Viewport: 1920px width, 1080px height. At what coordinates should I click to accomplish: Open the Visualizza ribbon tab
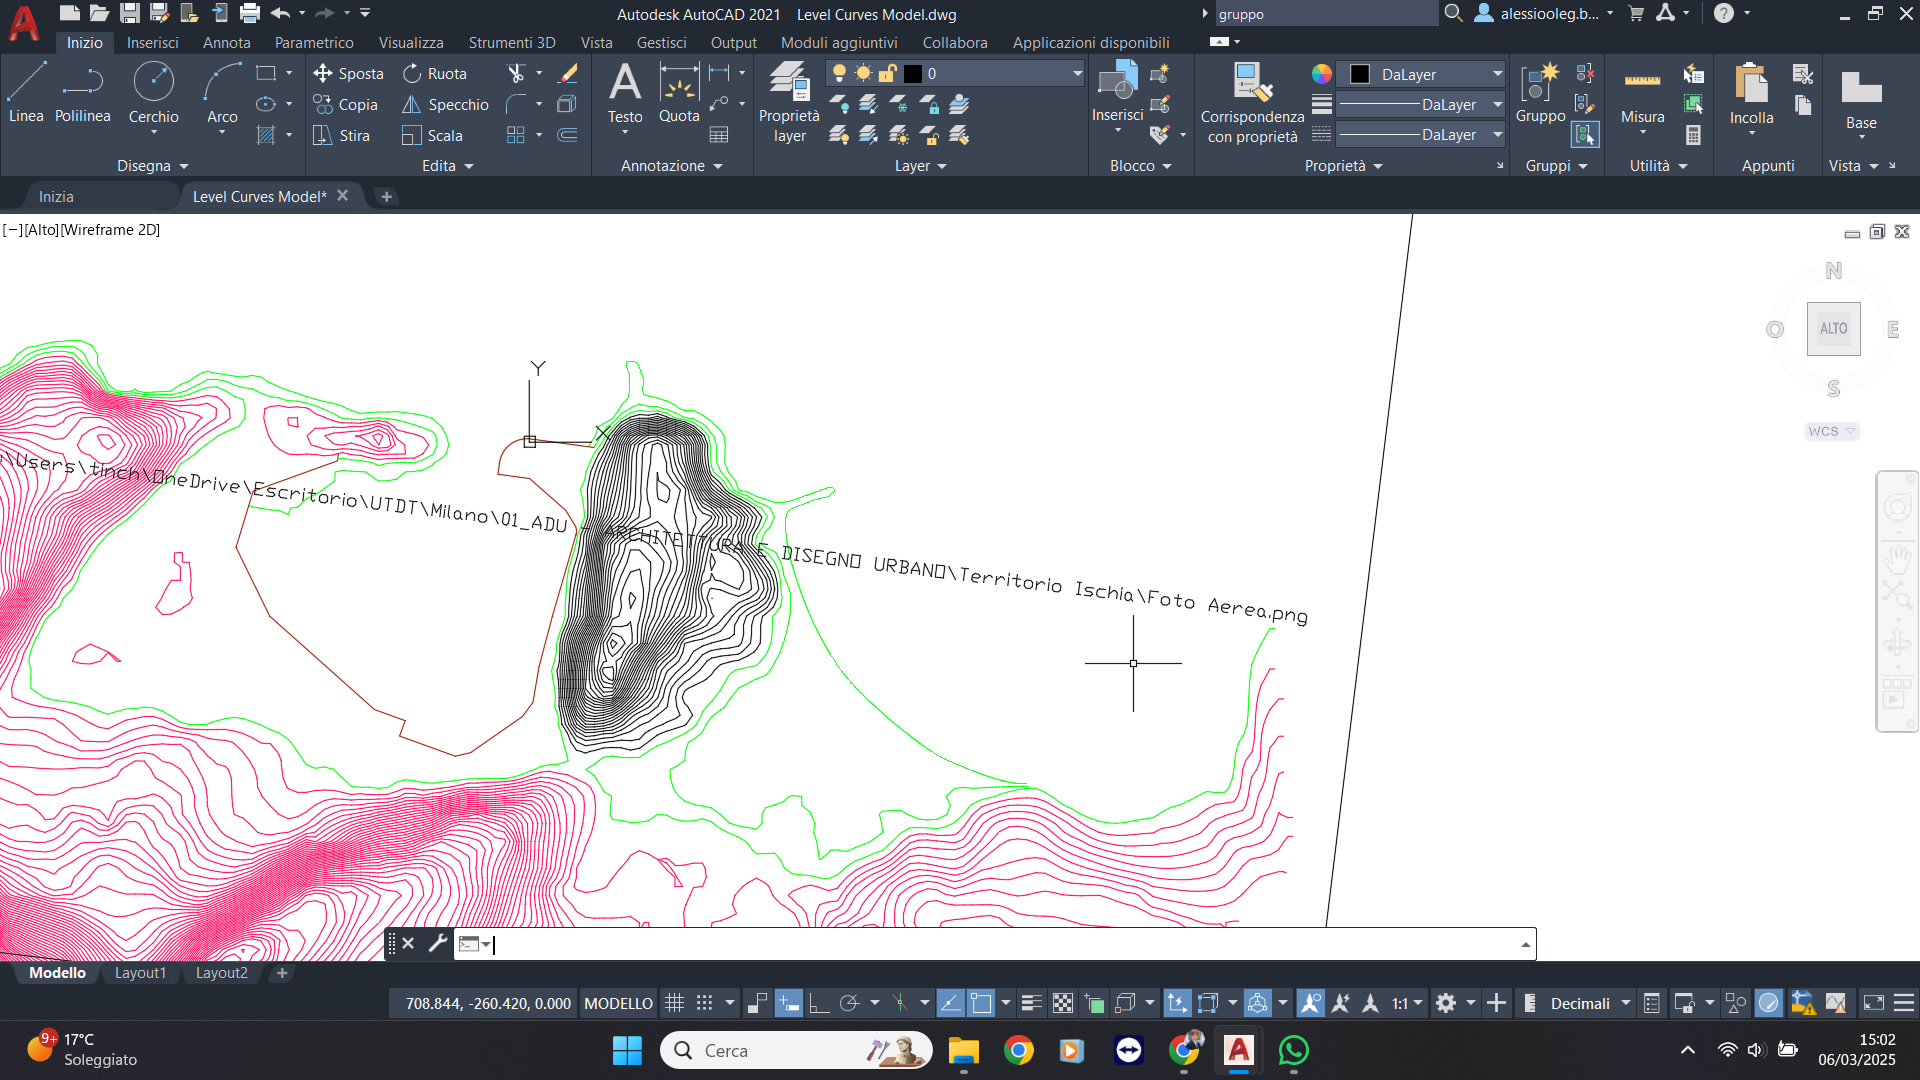411,43
